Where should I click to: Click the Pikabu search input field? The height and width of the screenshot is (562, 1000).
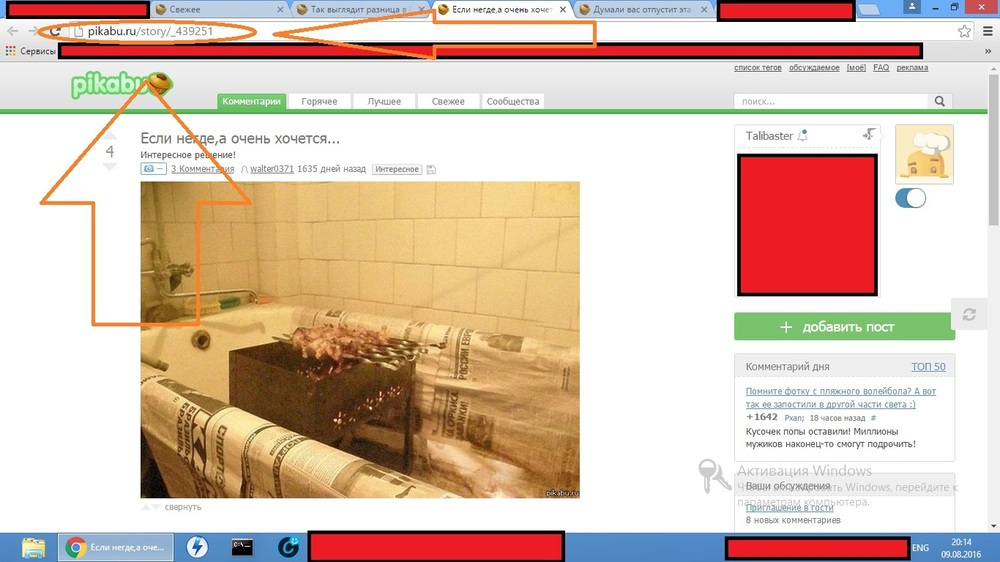(x=831, y=101)
